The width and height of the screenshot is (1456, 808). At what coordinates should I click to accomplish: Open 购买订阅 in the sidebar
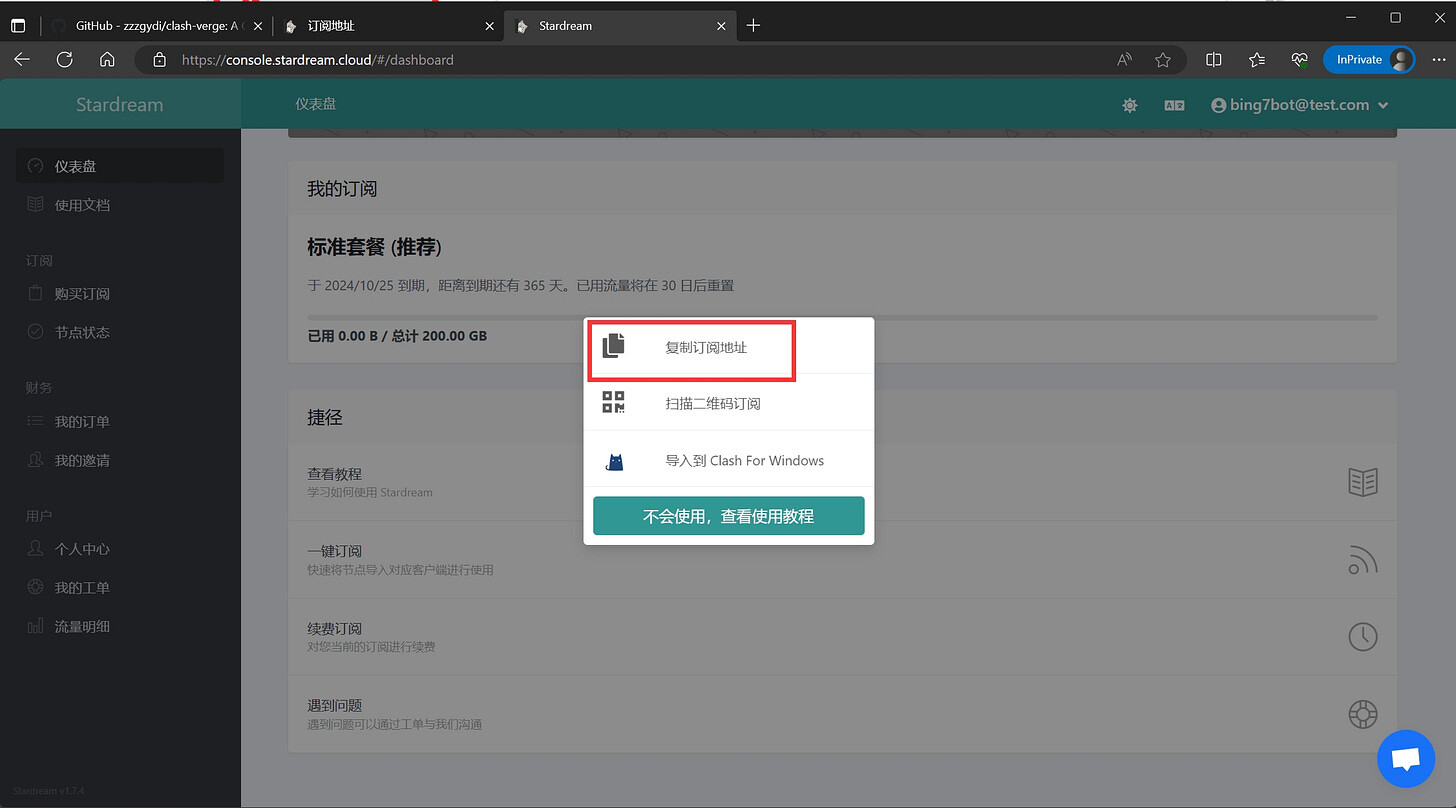pos(120,294)
